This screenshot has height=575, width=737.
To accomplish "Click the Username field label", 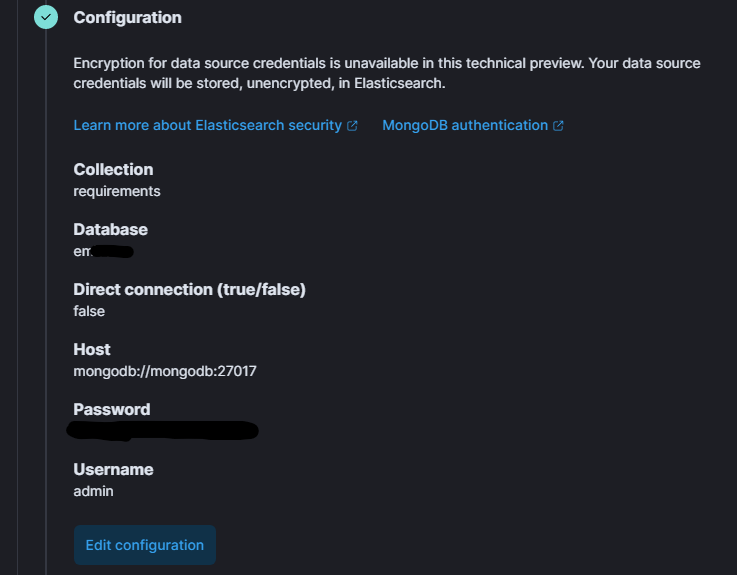I will click(x=113, y=470).
